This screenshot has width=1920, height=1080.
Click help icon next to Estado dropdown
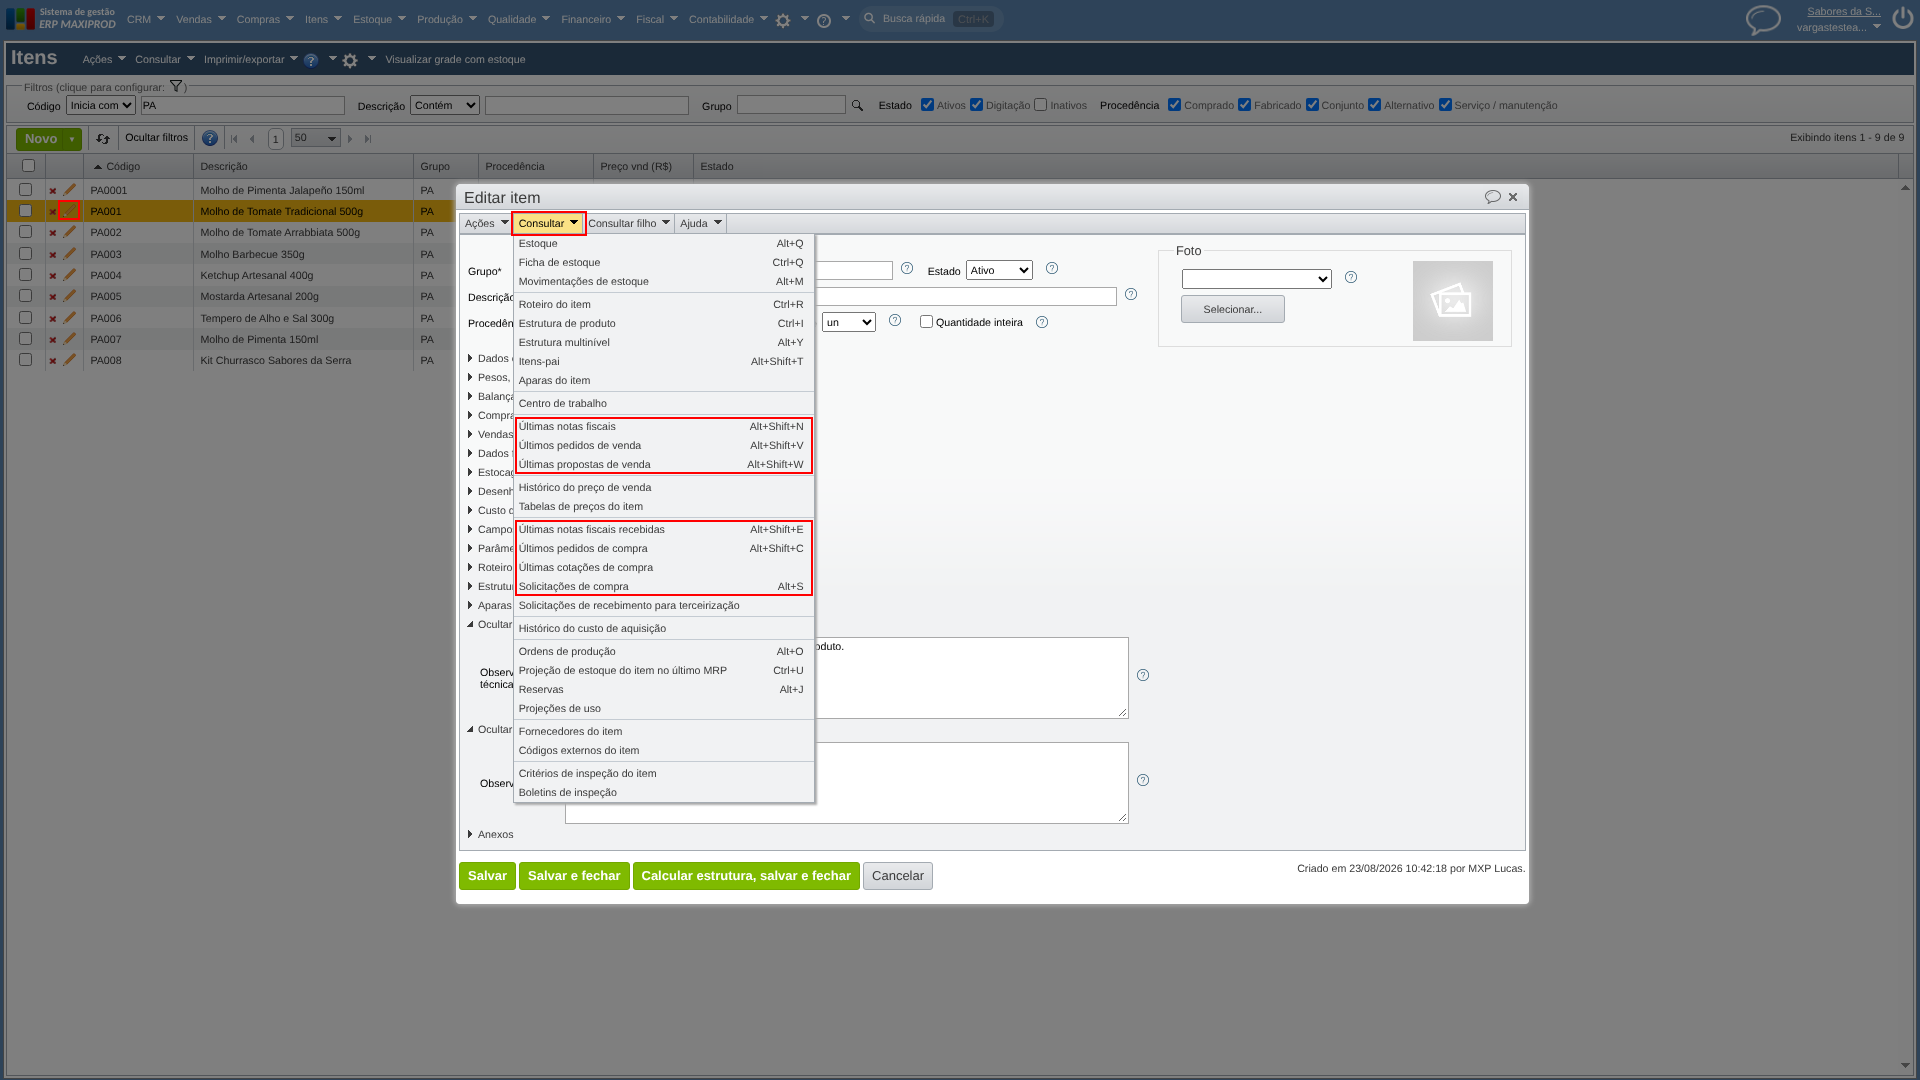point(1052,269)
